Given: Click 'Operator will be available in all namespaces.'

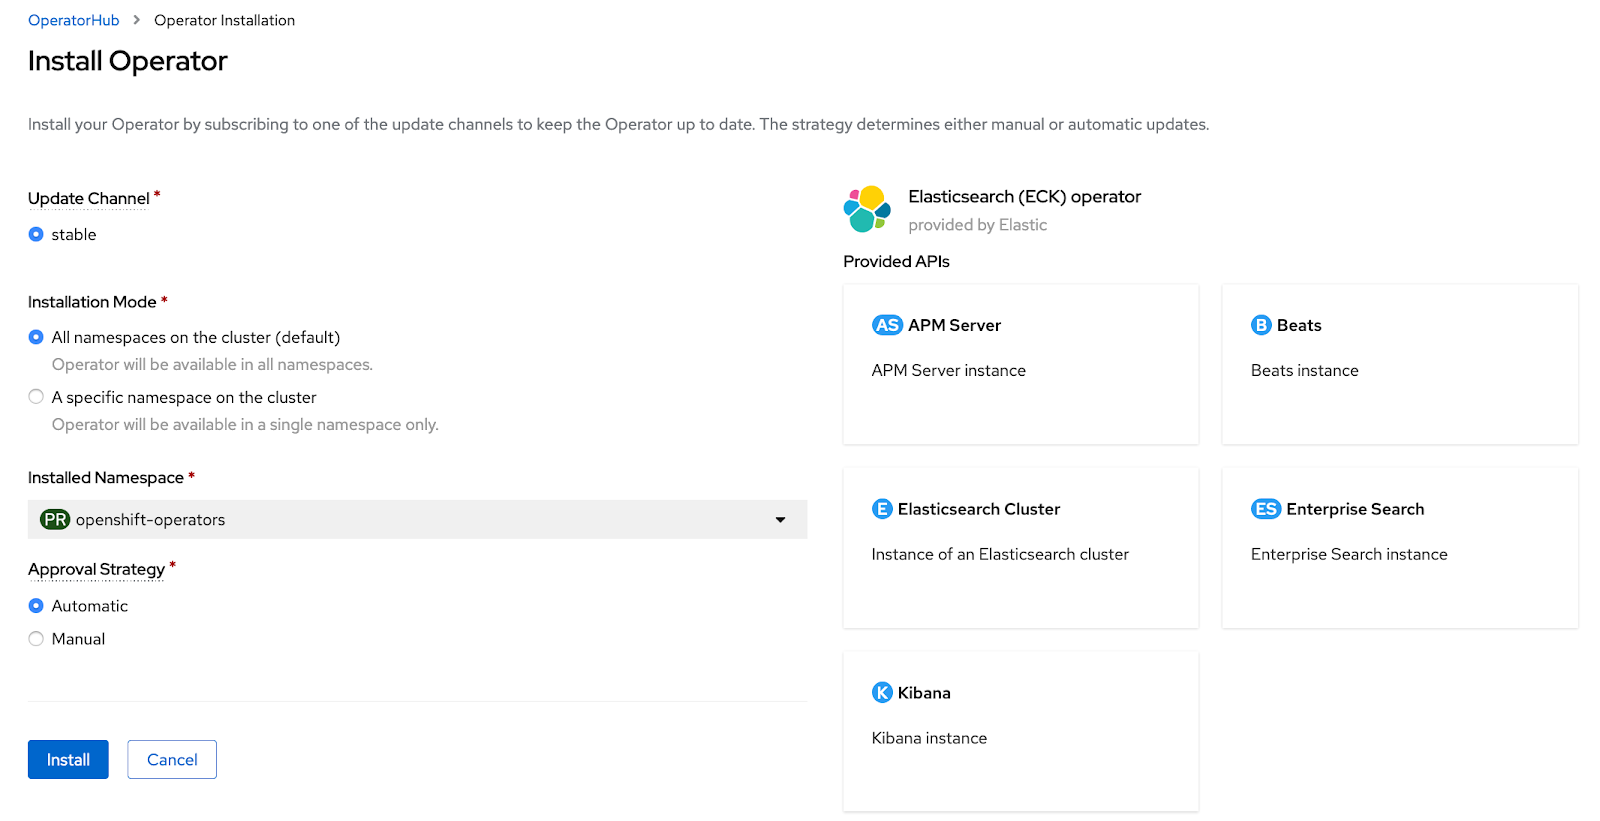Looking at the screenshot, I should (212, 365).
